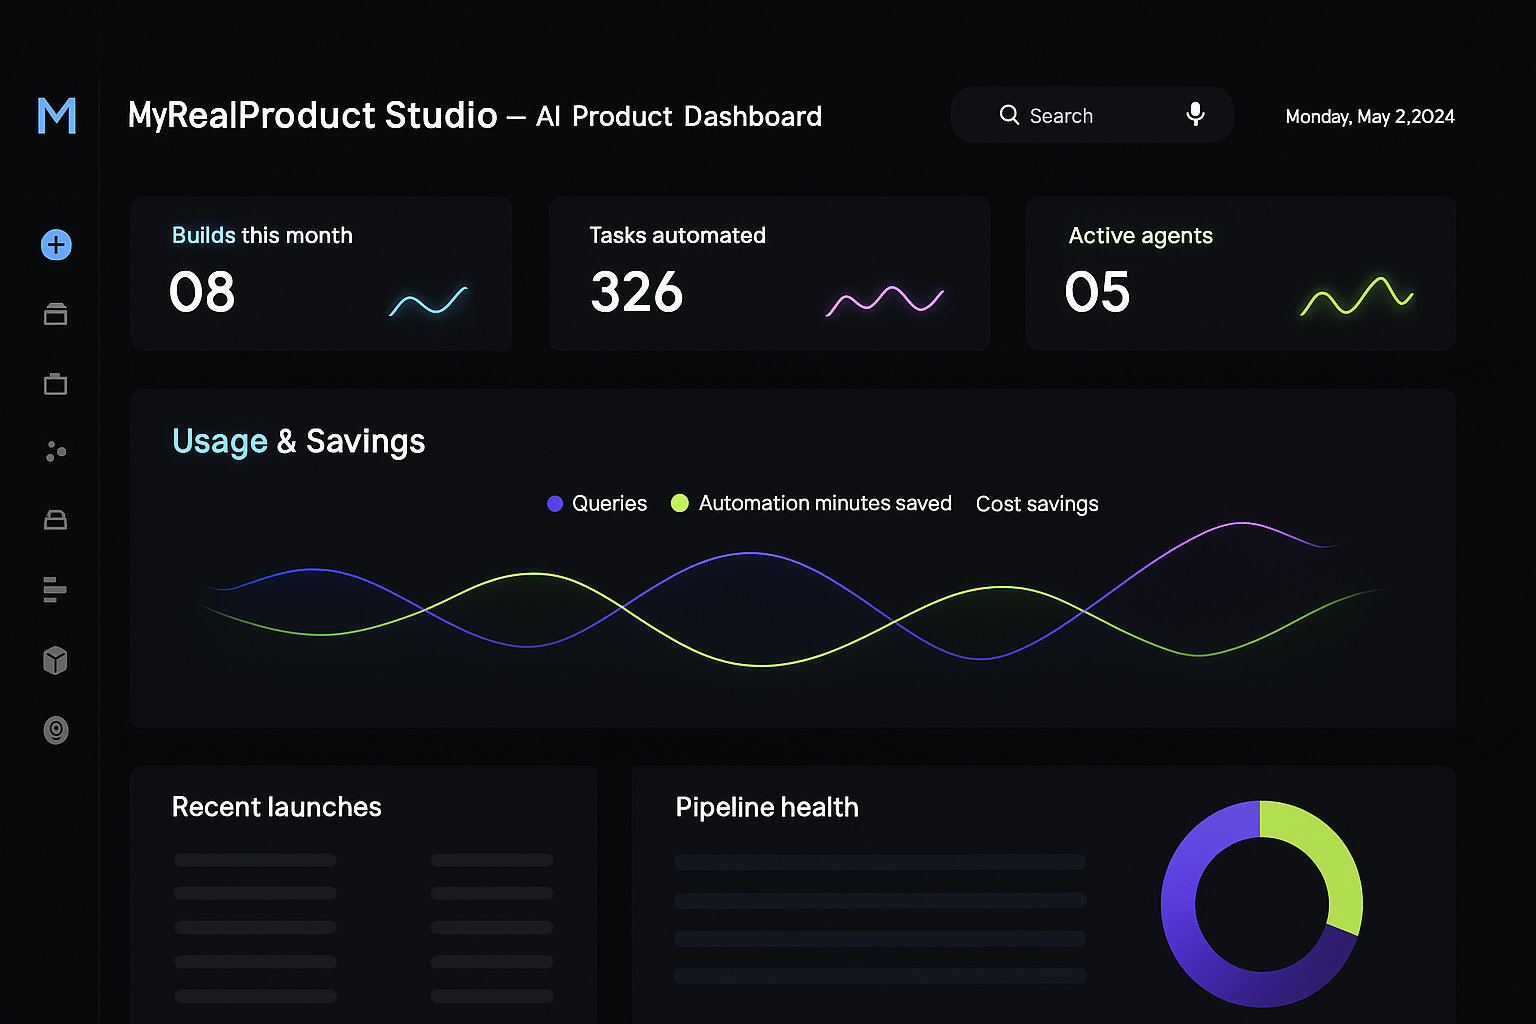Click the blue M logo
This screenshot has height=1024, width=1536.
(x=56, y=116)
